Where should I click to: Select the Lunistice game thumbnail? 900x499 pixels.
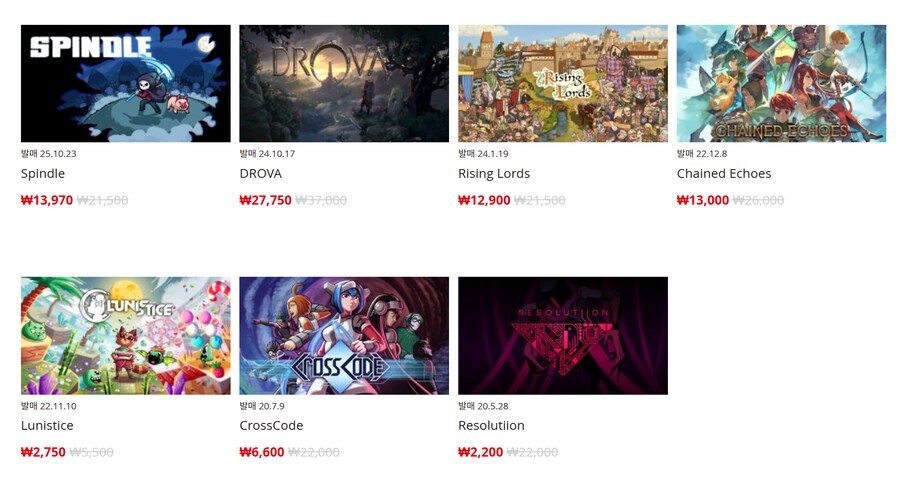coord(126,335)
